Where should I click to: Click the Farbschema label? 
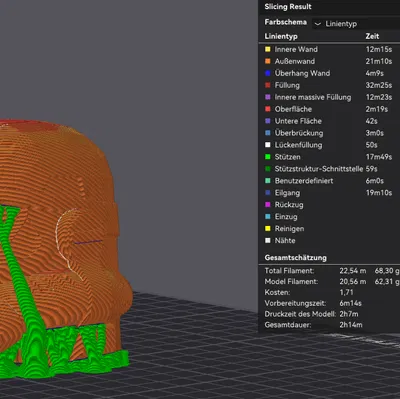[x=285, y=22]
